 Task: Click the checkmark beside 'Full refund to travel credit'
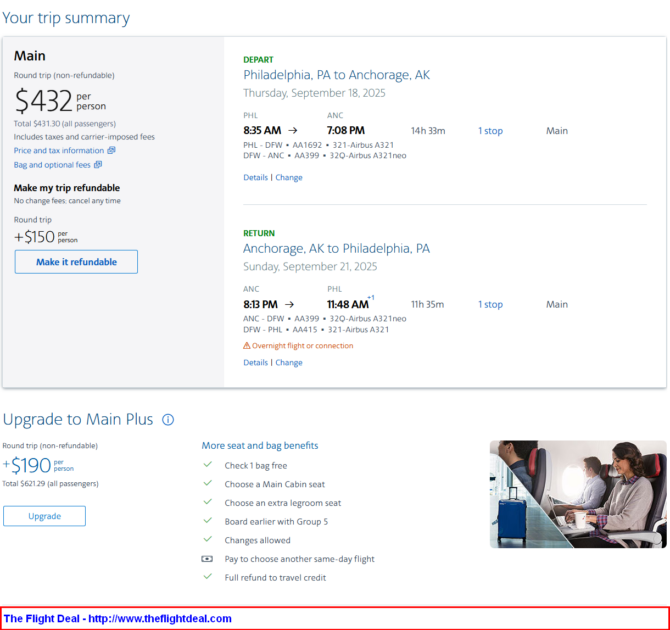208,577
